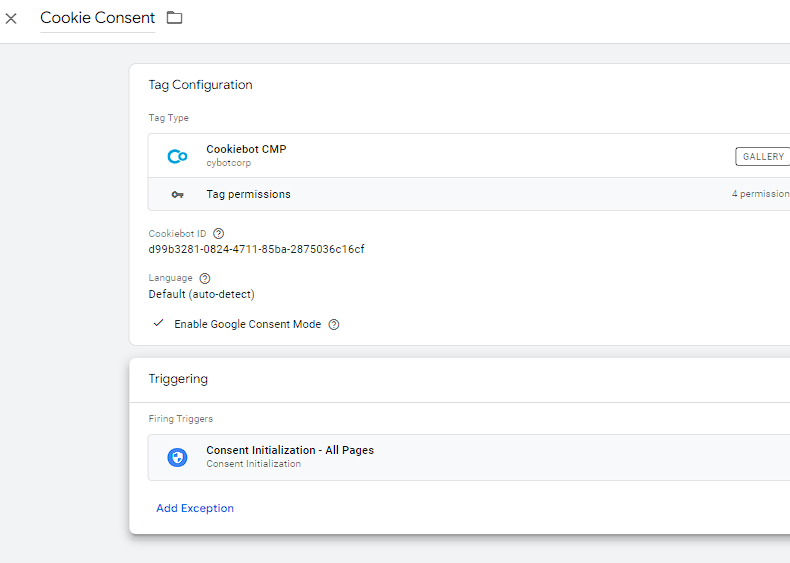The width and height of the screenshot is (790, 563).
Task: Click the Cookiebot ID value text
Action: click(256, 249)
